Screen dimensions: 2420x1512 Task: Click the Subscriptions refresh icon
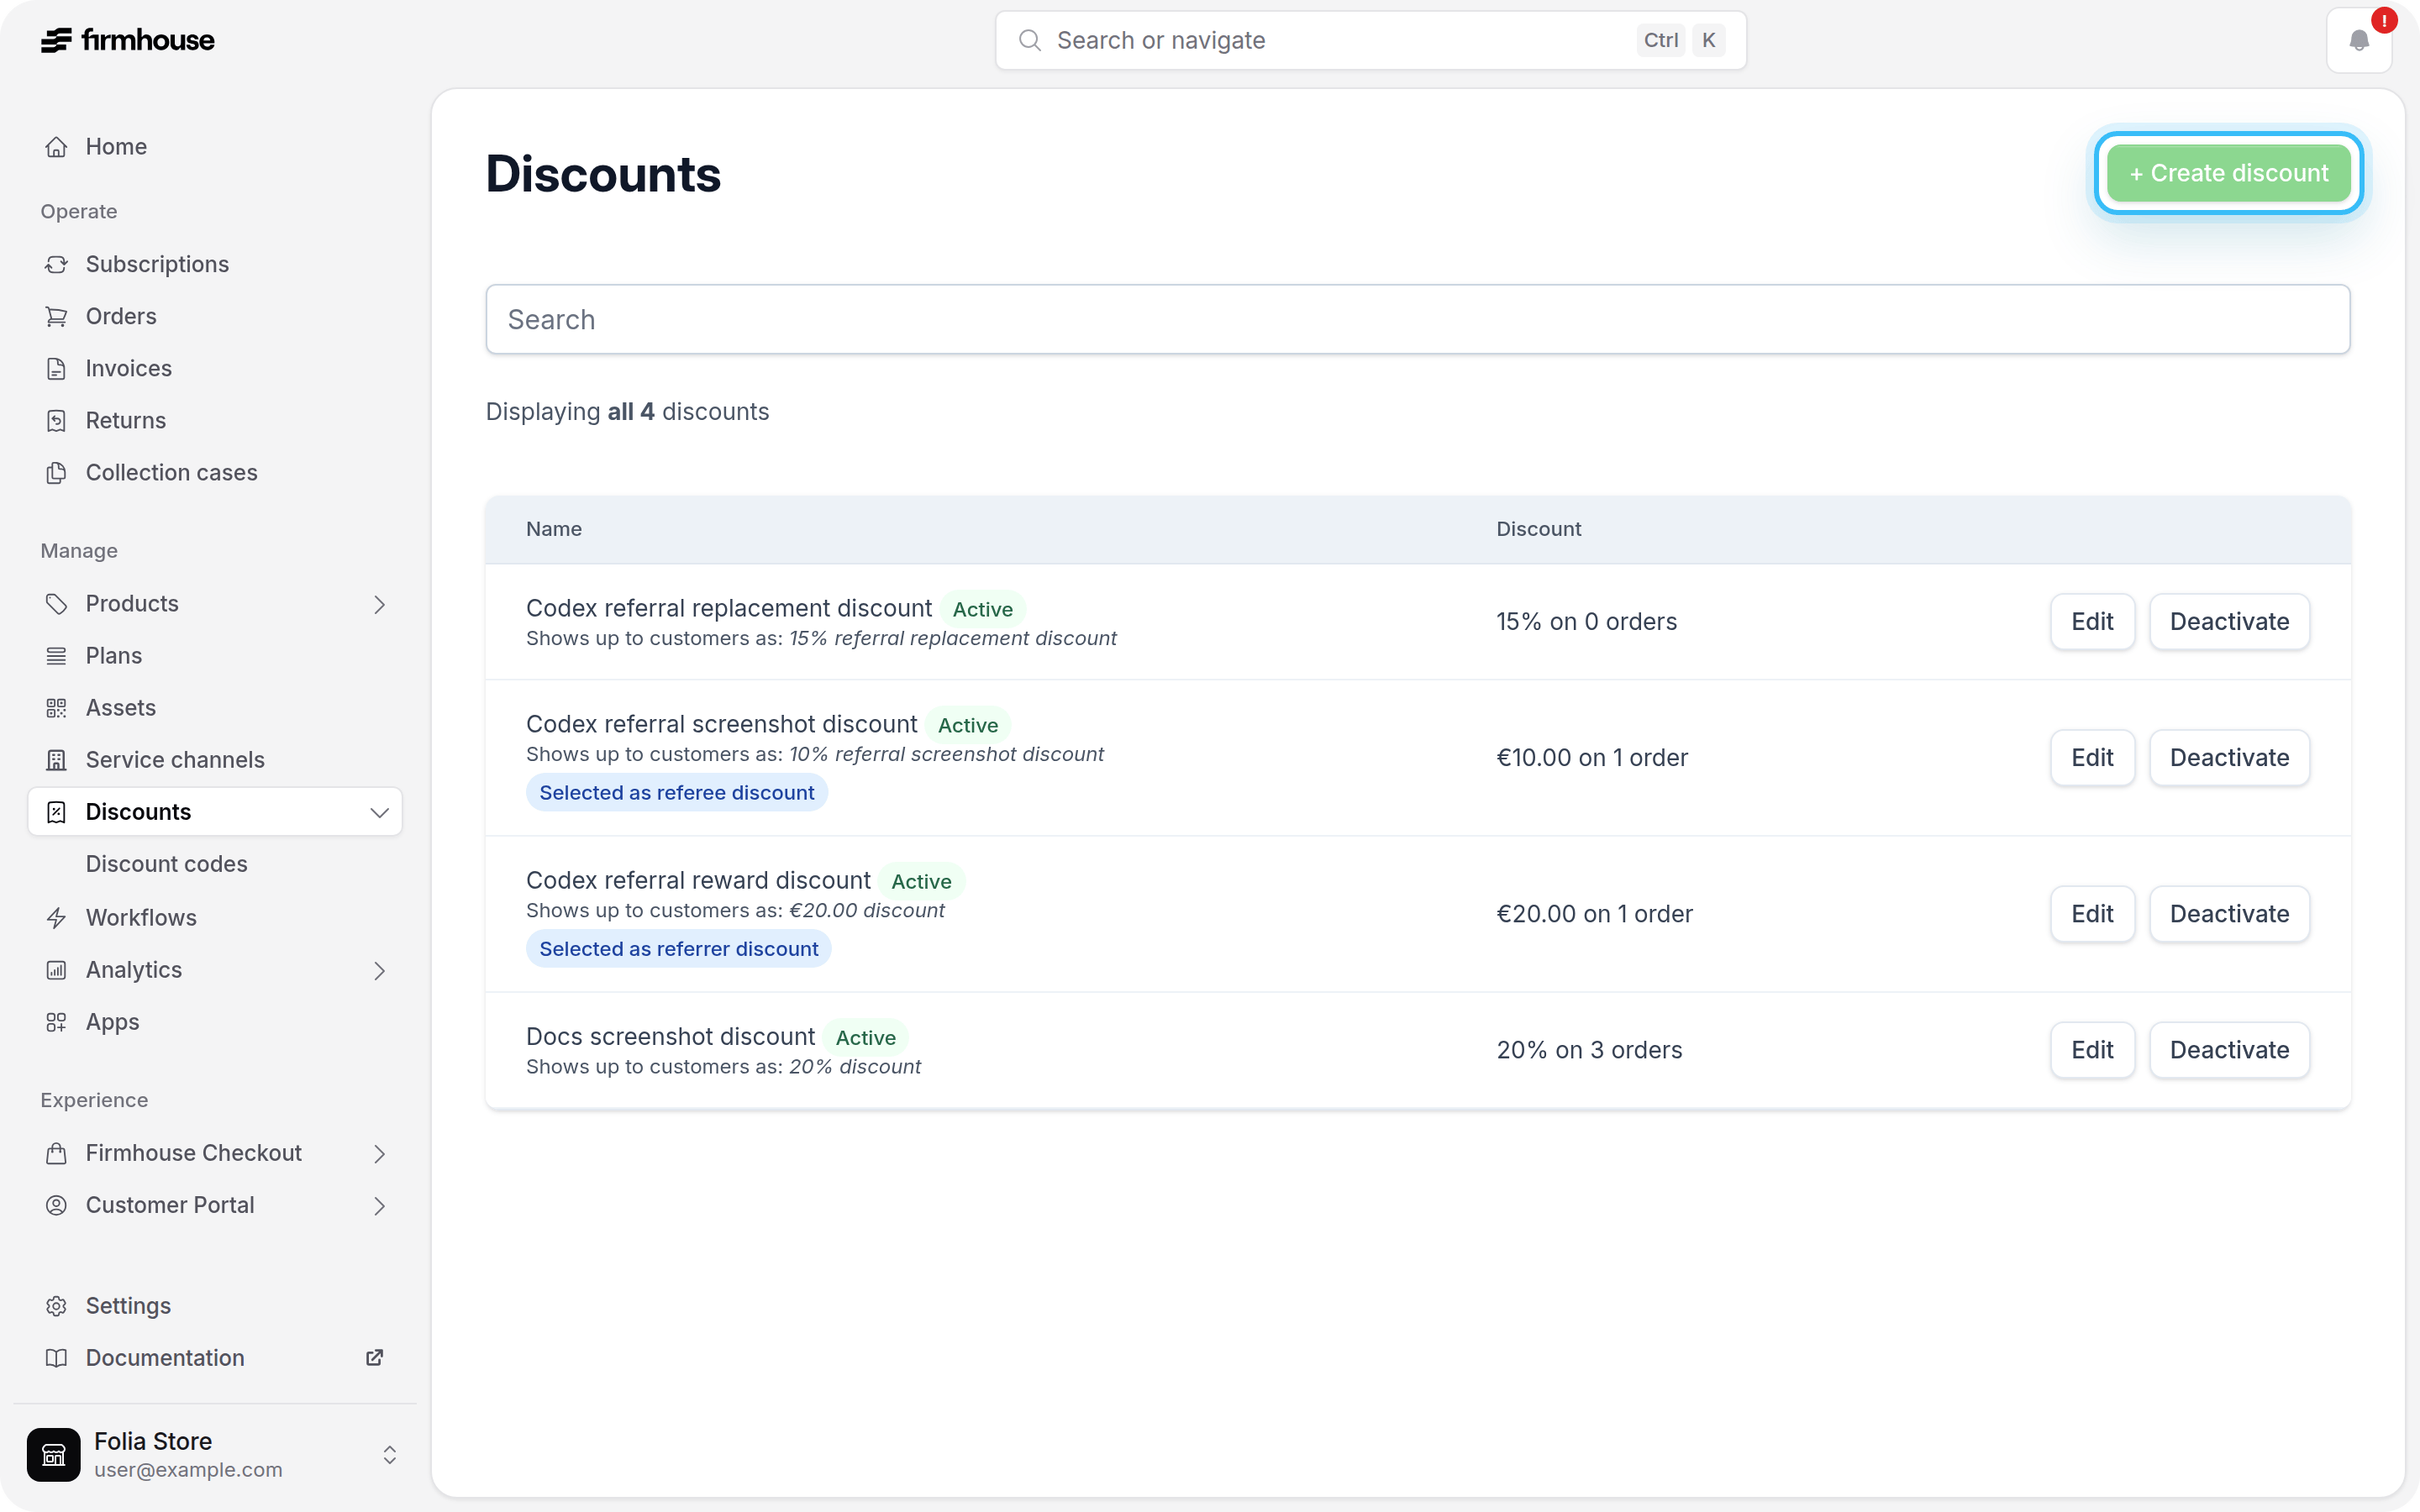(57, 264)
